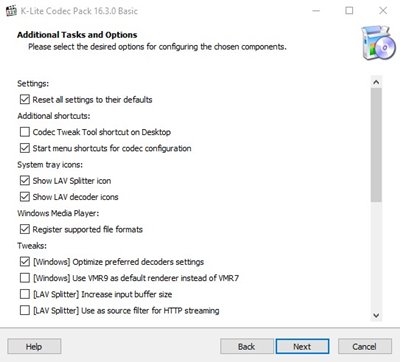Uncheck Optimize preferred decoders settings
The height and width of the screenshot is (362, 400).
pos(25,262)
